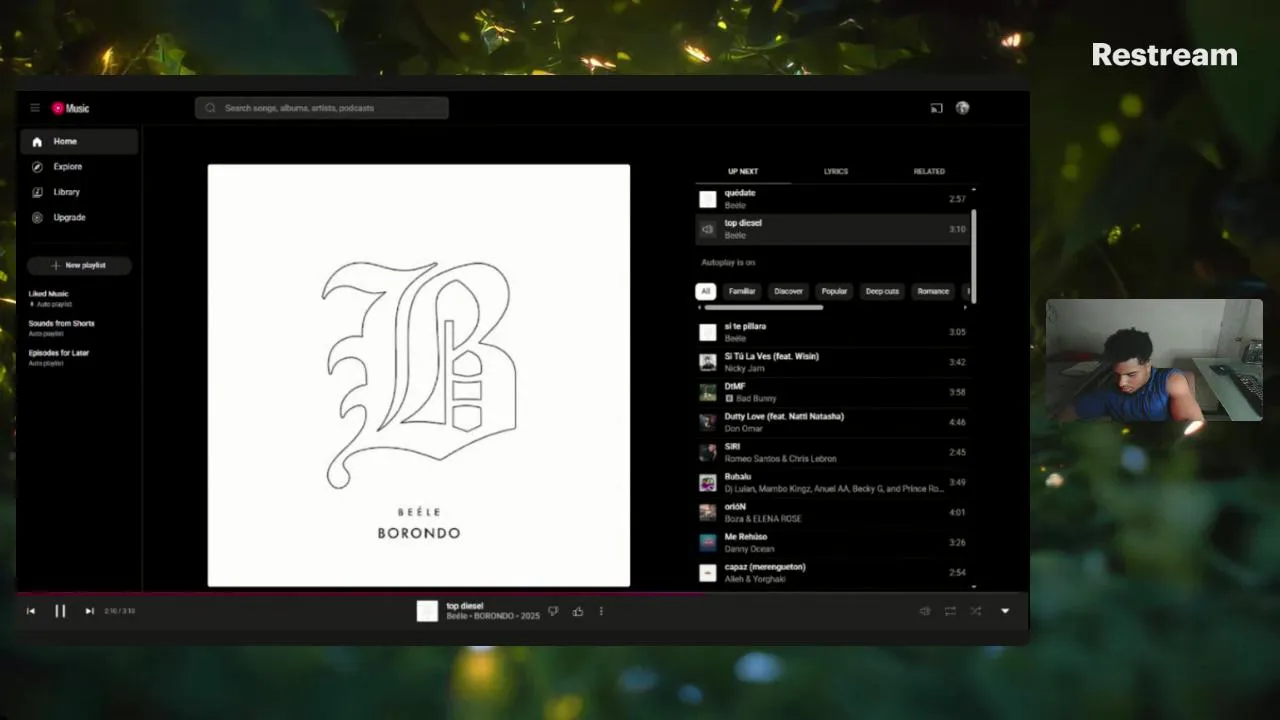Click Bubalu song thumbnail
This screenshot has height=720, width=1280.
click(x=708, y=482)
